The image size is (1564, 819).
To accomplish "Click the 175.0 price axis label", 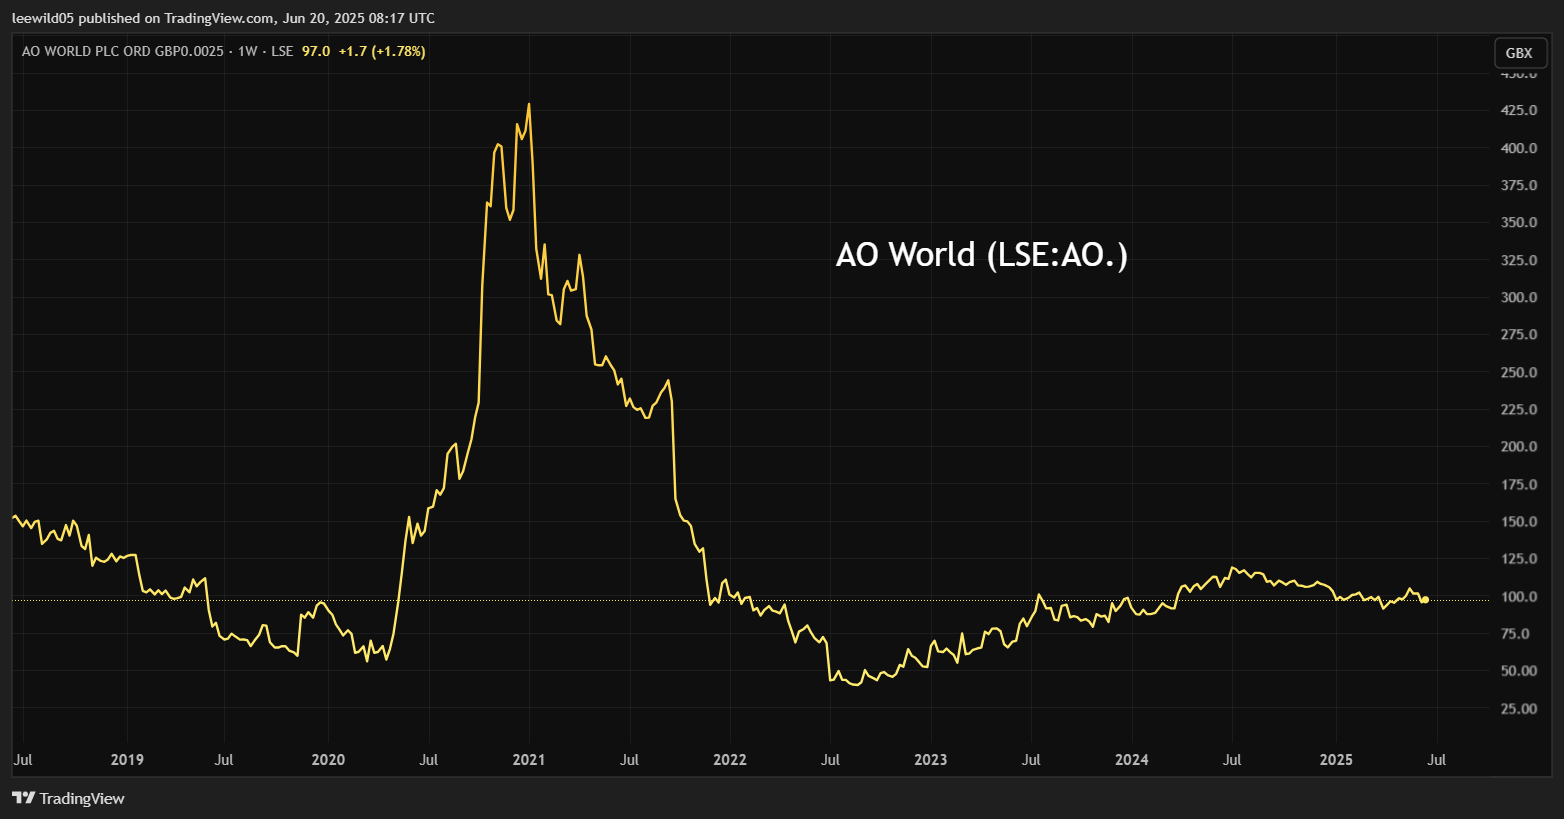I will [x=1519, y=484].
